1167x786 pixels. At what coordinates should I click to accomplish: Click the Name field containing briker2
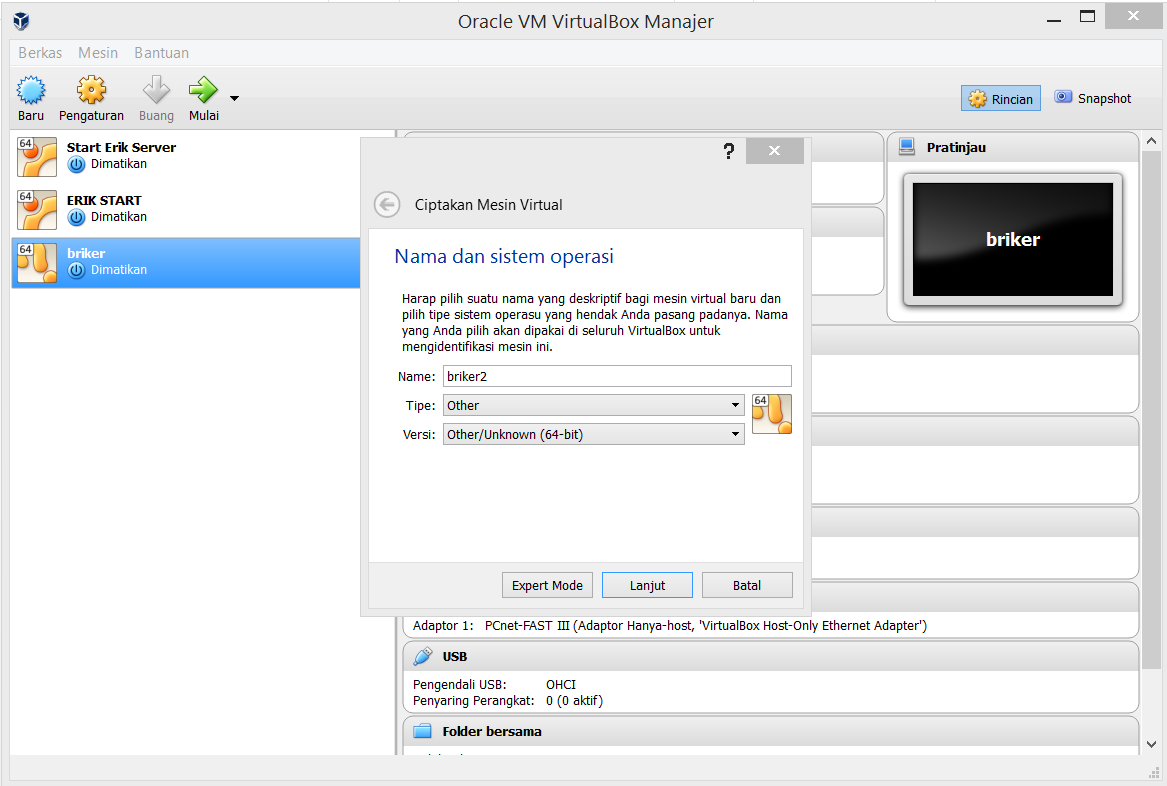617,376
